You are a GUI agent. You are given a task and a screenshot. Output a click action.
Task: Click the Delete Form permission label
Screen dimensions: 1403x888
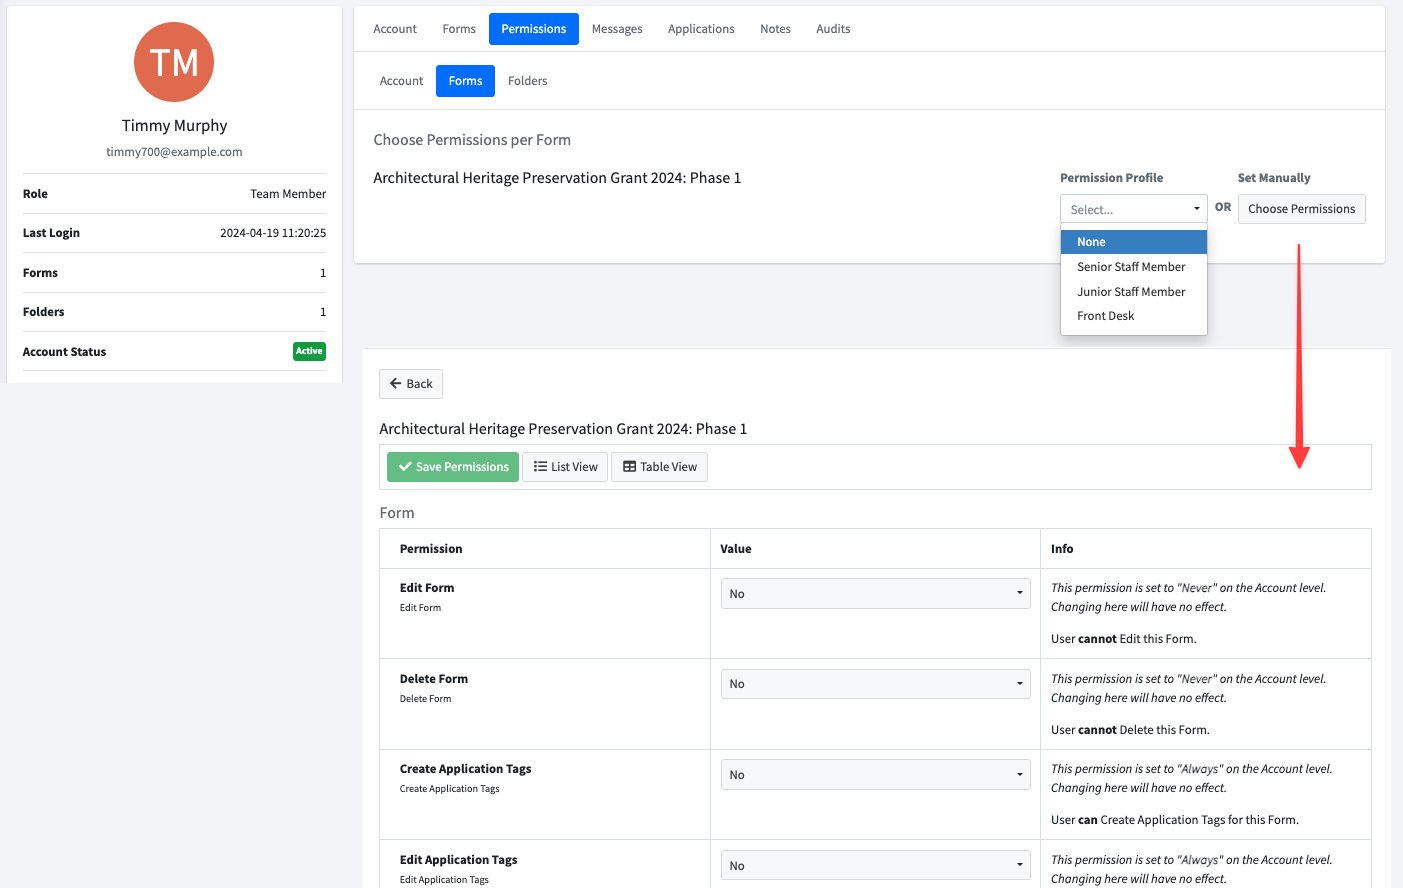434,679
